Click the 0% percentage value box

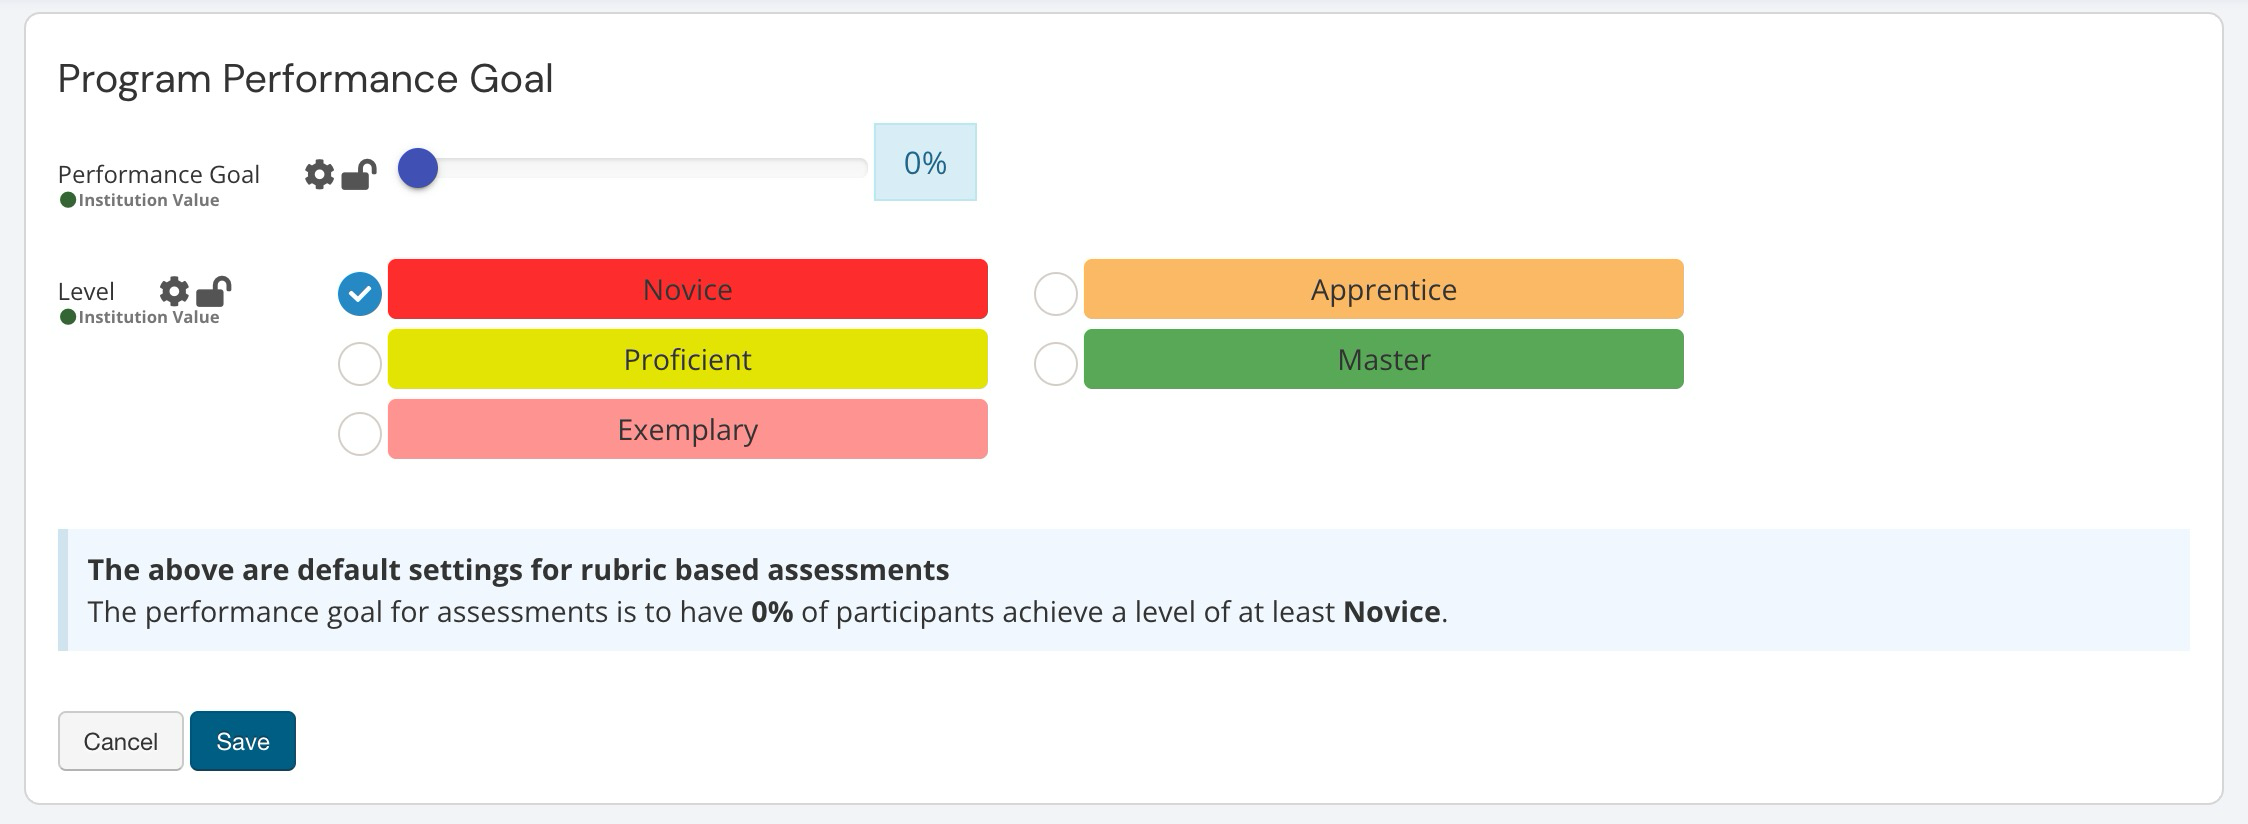point(925,163)
